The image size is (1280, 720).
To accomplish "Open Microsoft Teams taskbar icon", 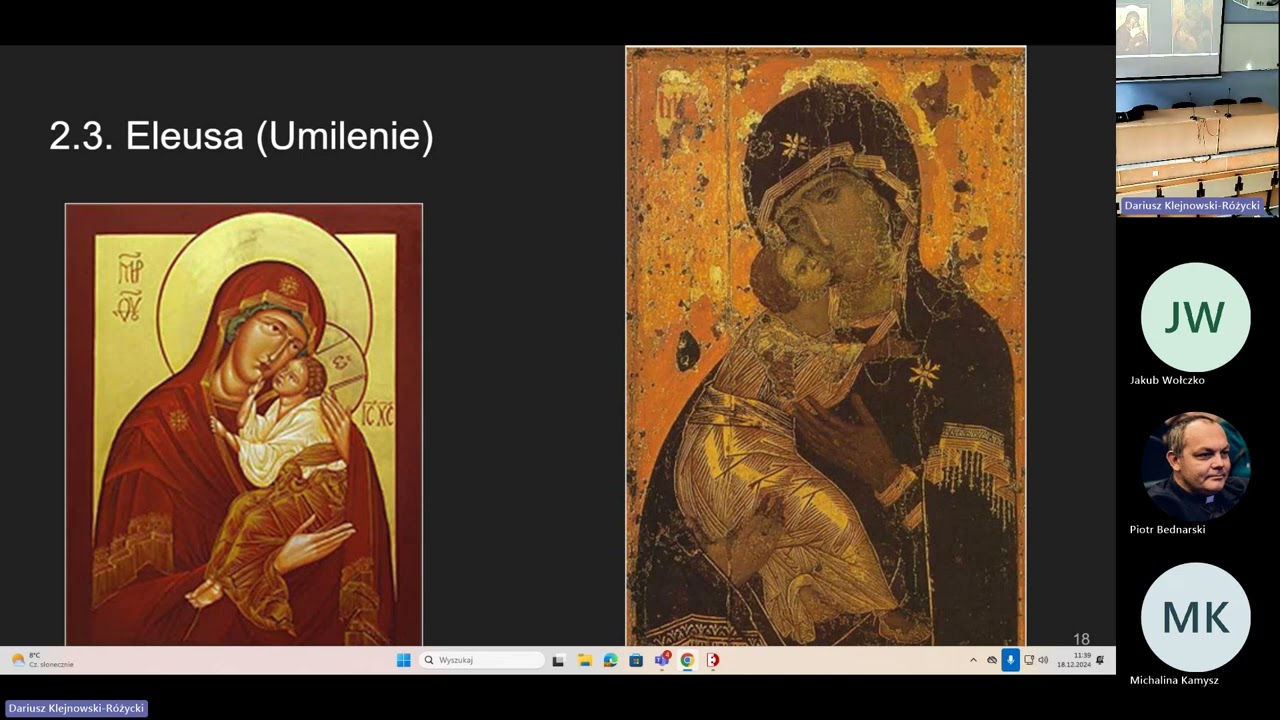I will click(x=661, y=660).
